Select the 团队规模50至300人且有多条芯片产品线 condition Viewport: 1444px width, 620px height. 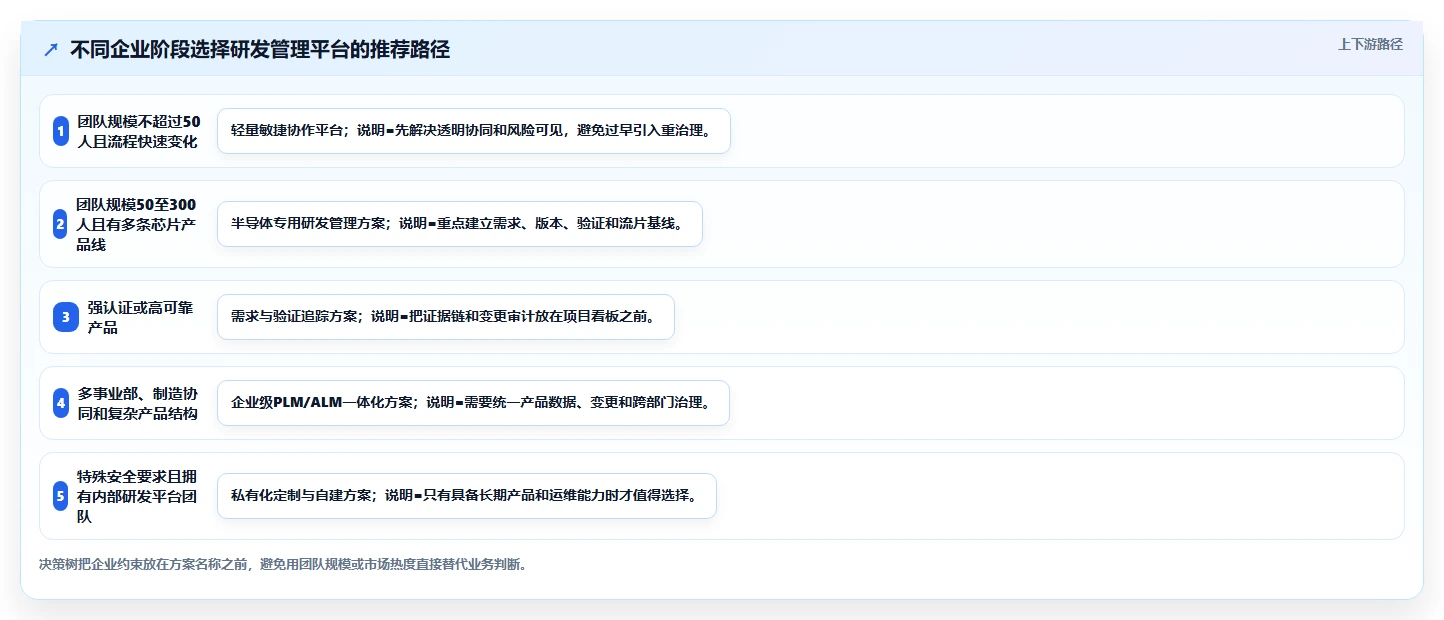click(136, 224)
